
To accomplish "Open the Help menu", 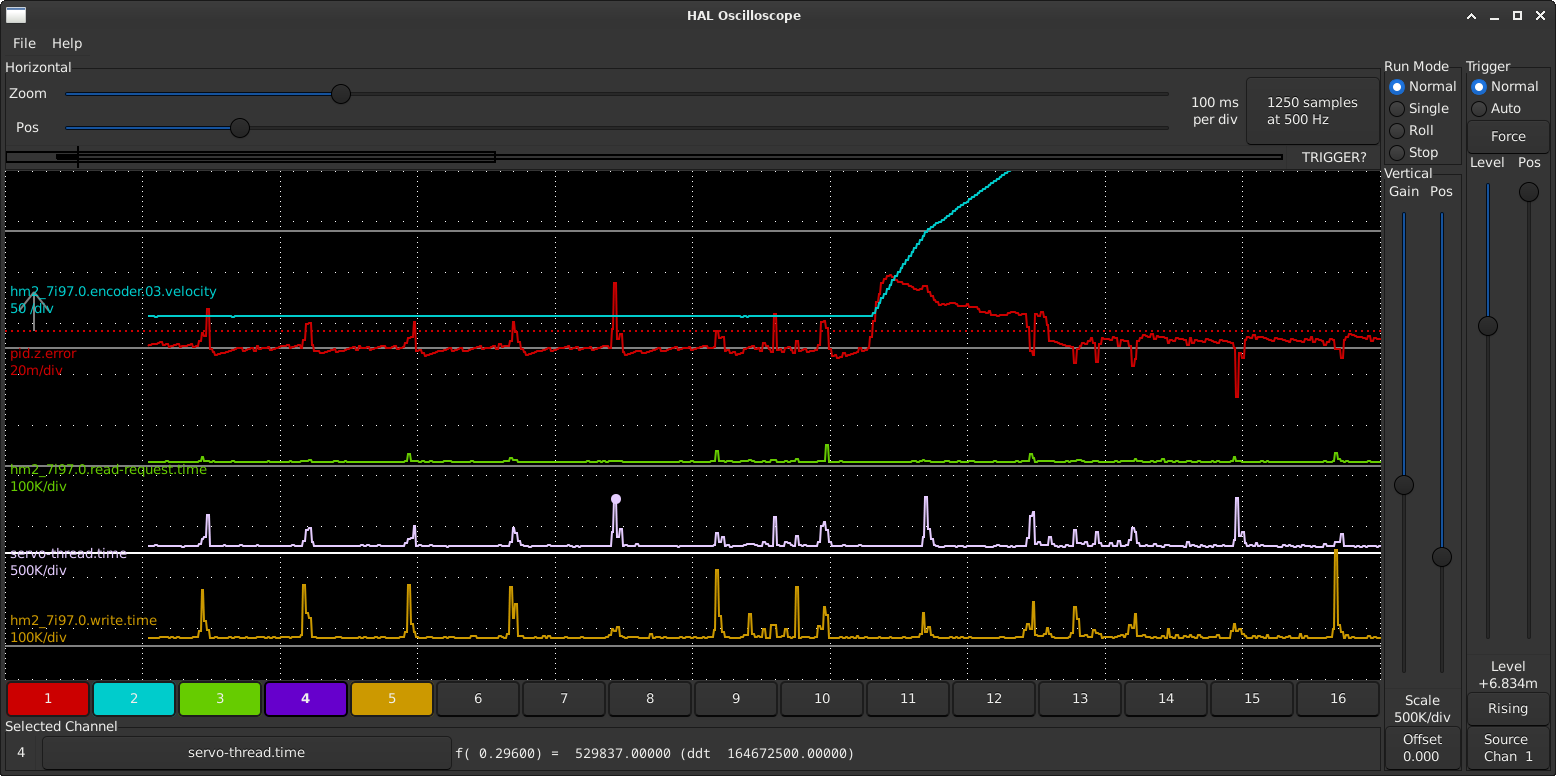I will coord(67,43).
